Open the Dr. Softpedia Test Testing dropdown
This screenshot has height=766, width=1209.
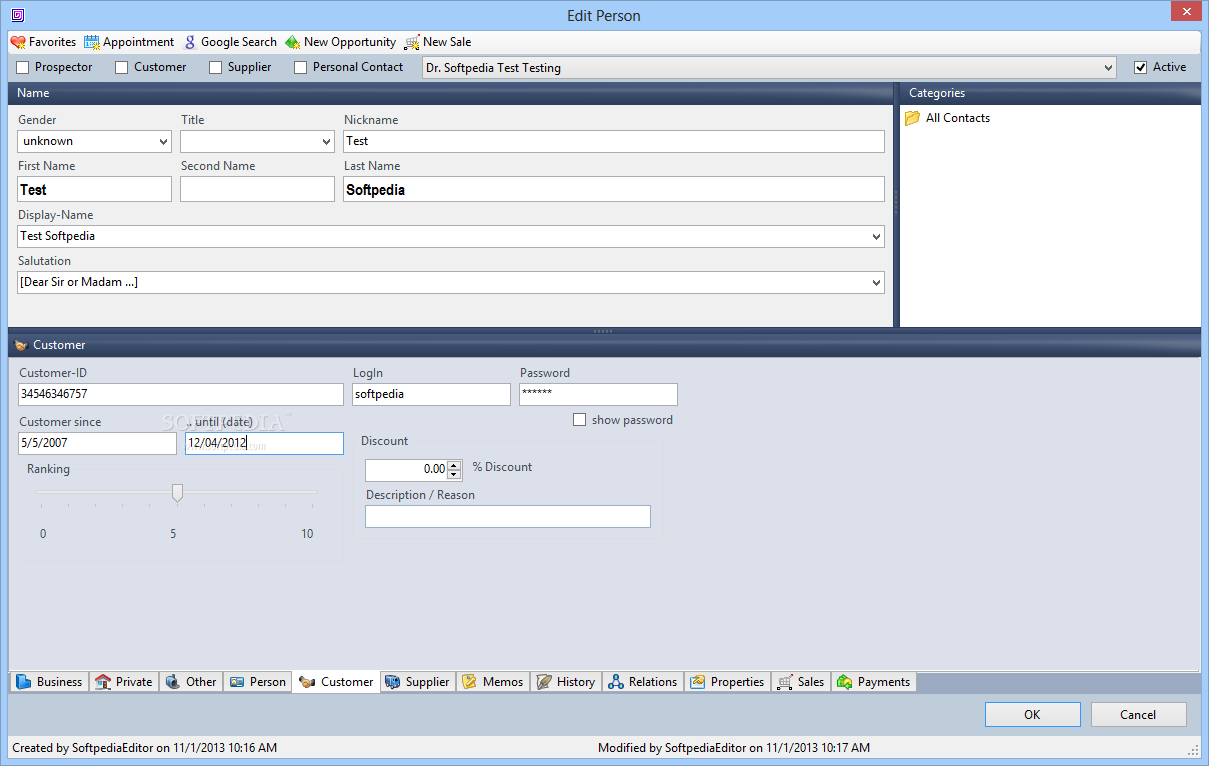(x=1107, y=68)
